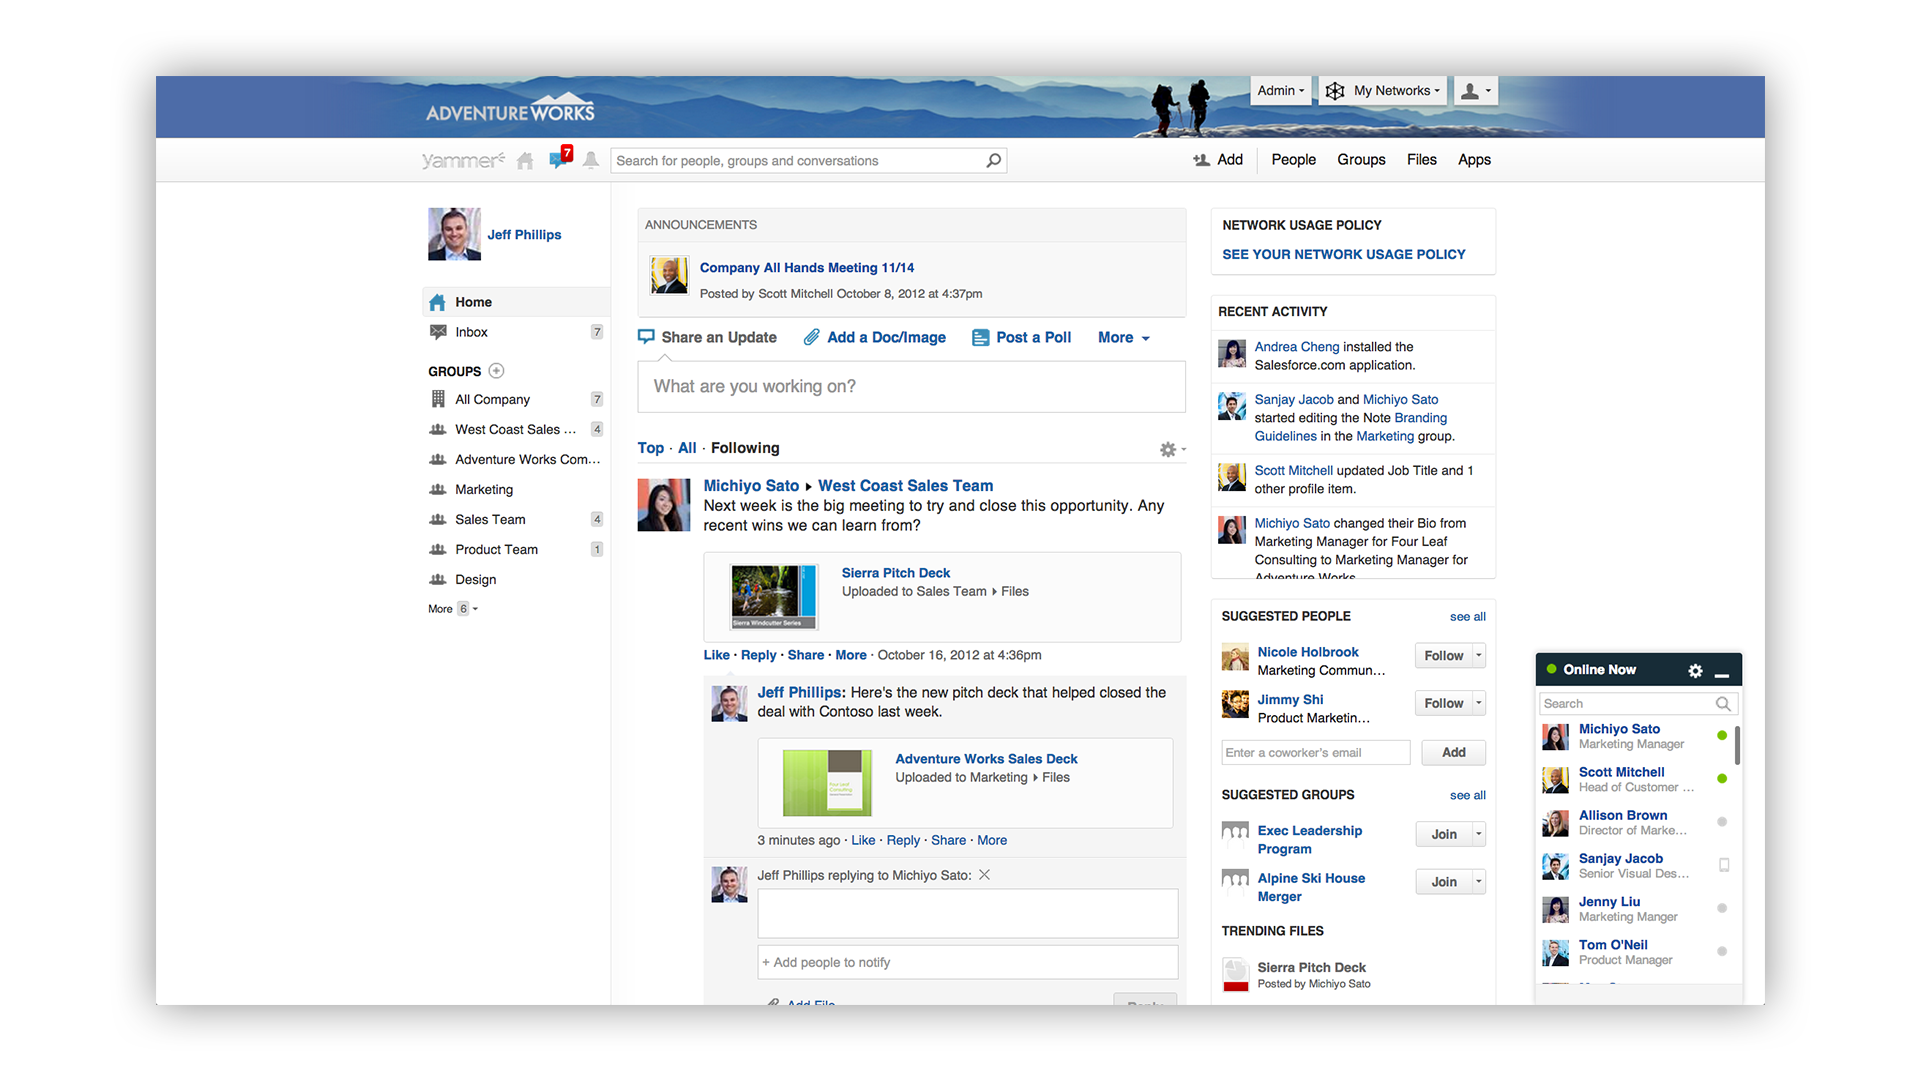1920x1080 pixels.
Task: Follow Nicole Holbrook
Action: click(1443, 656)
